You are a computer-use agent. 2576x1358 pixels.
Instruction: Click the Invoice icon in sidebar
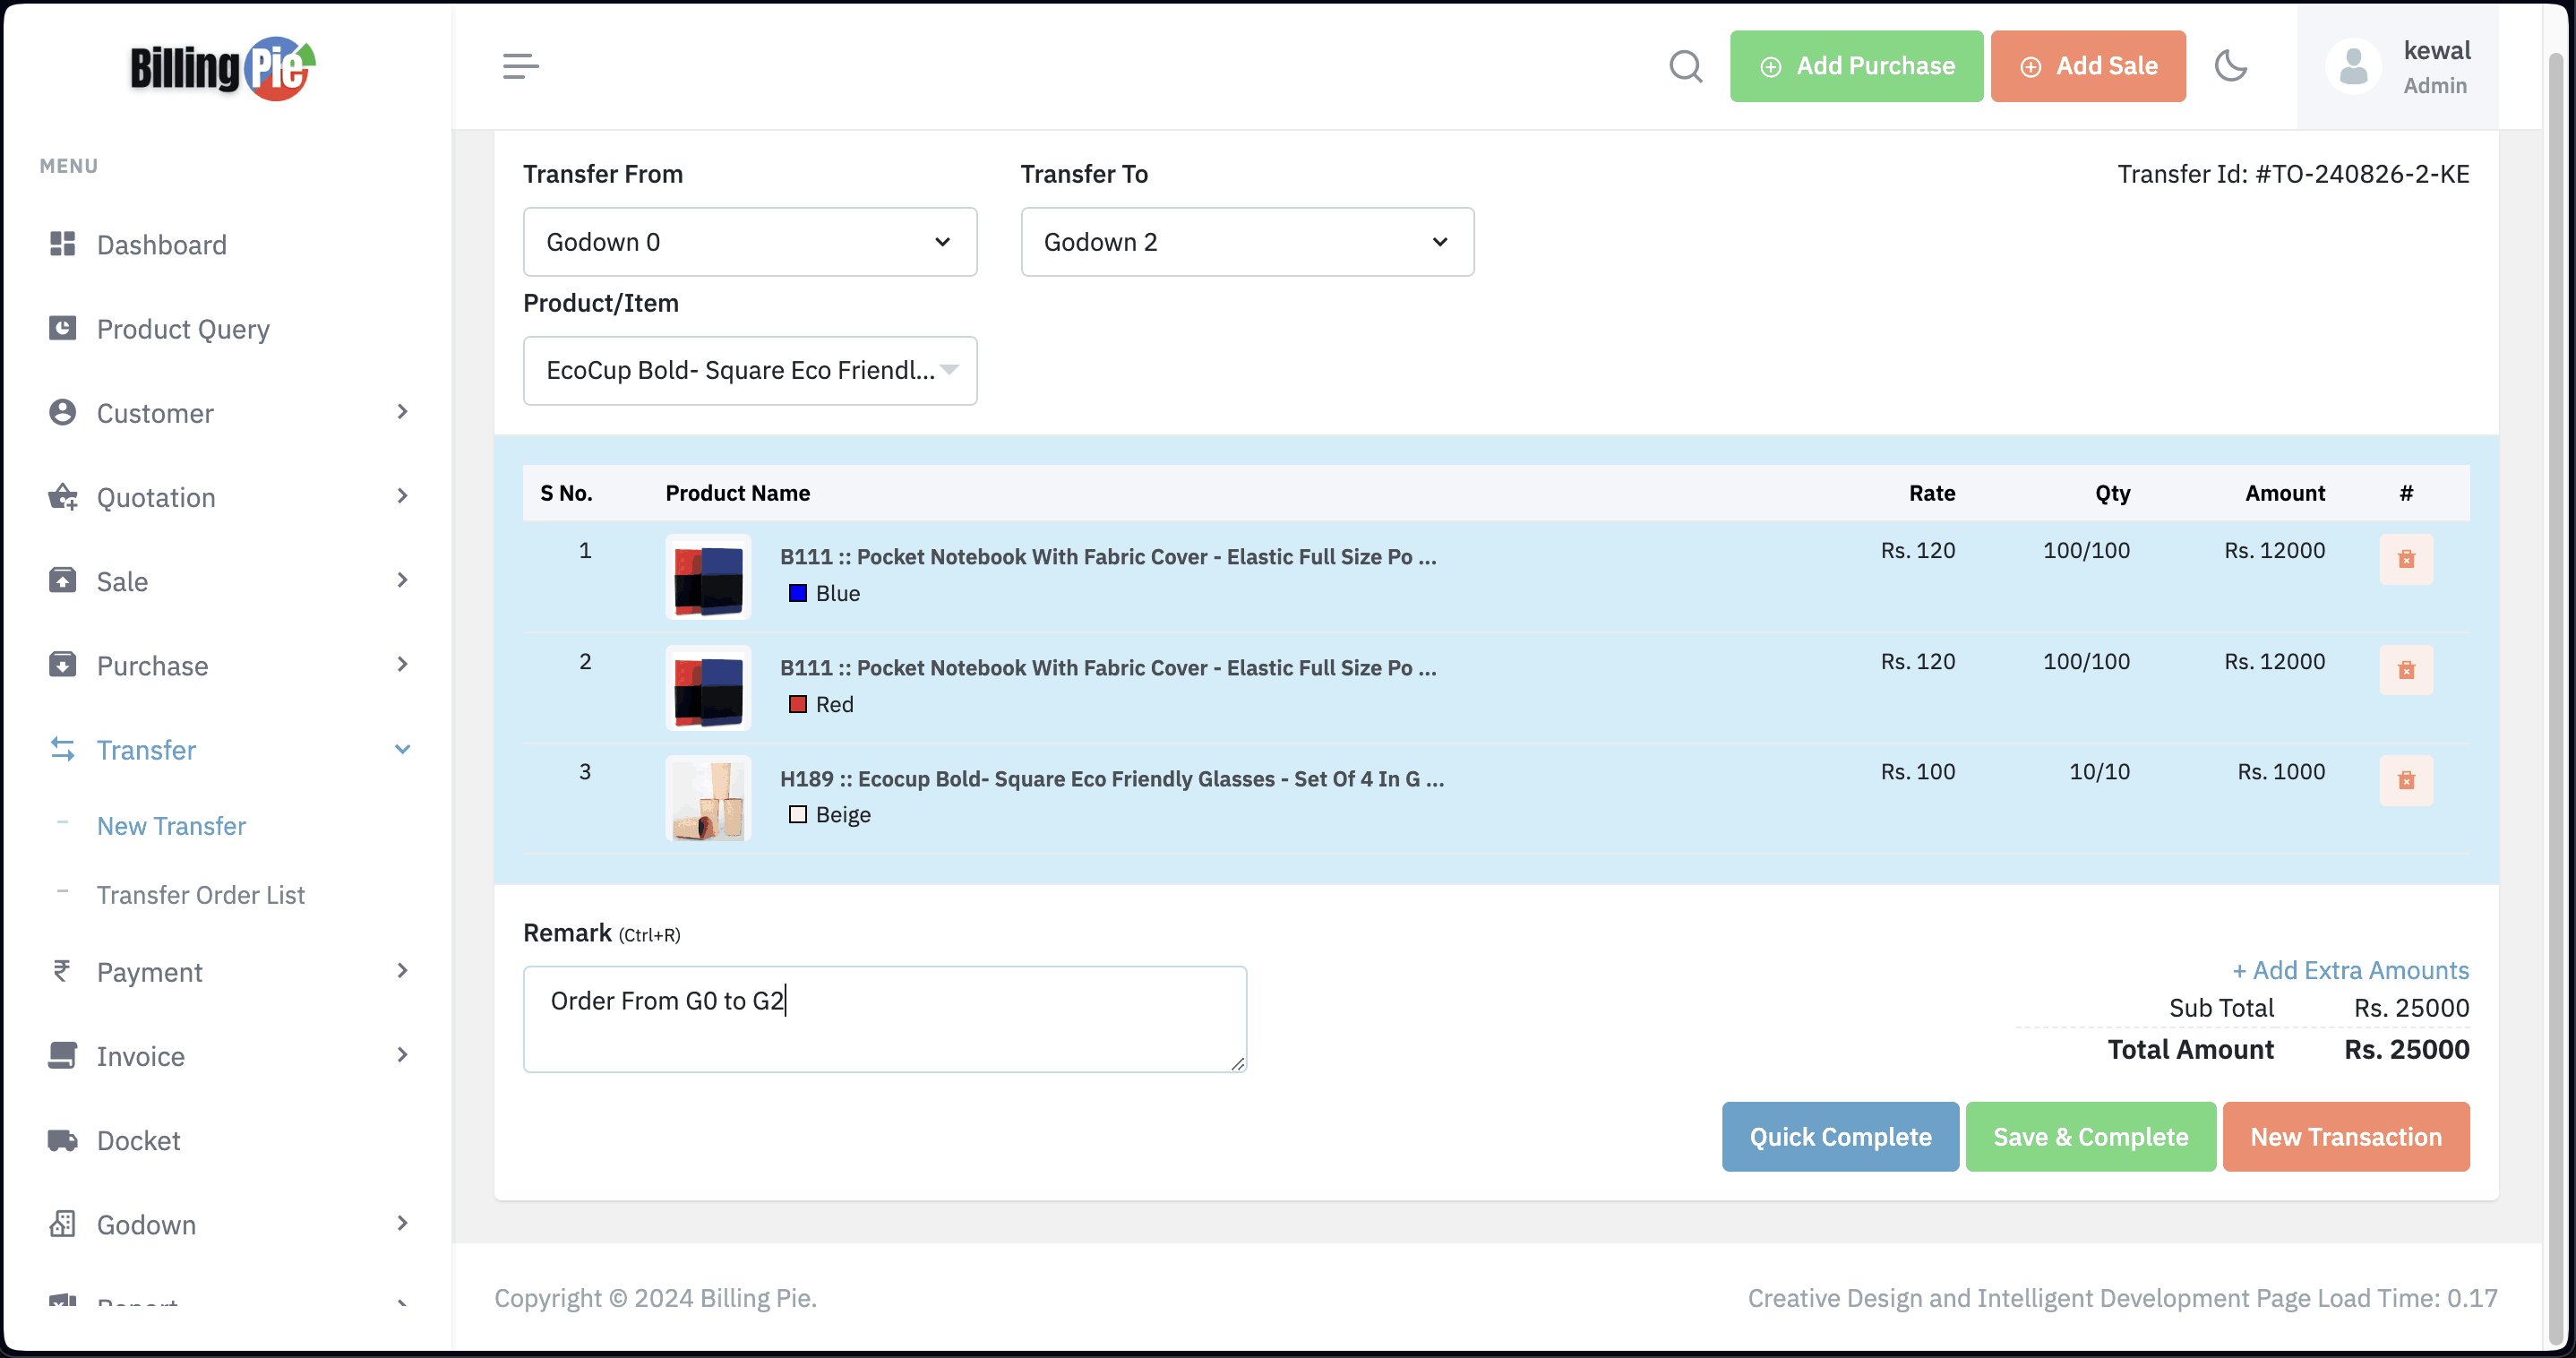[x=62, y=1056]
